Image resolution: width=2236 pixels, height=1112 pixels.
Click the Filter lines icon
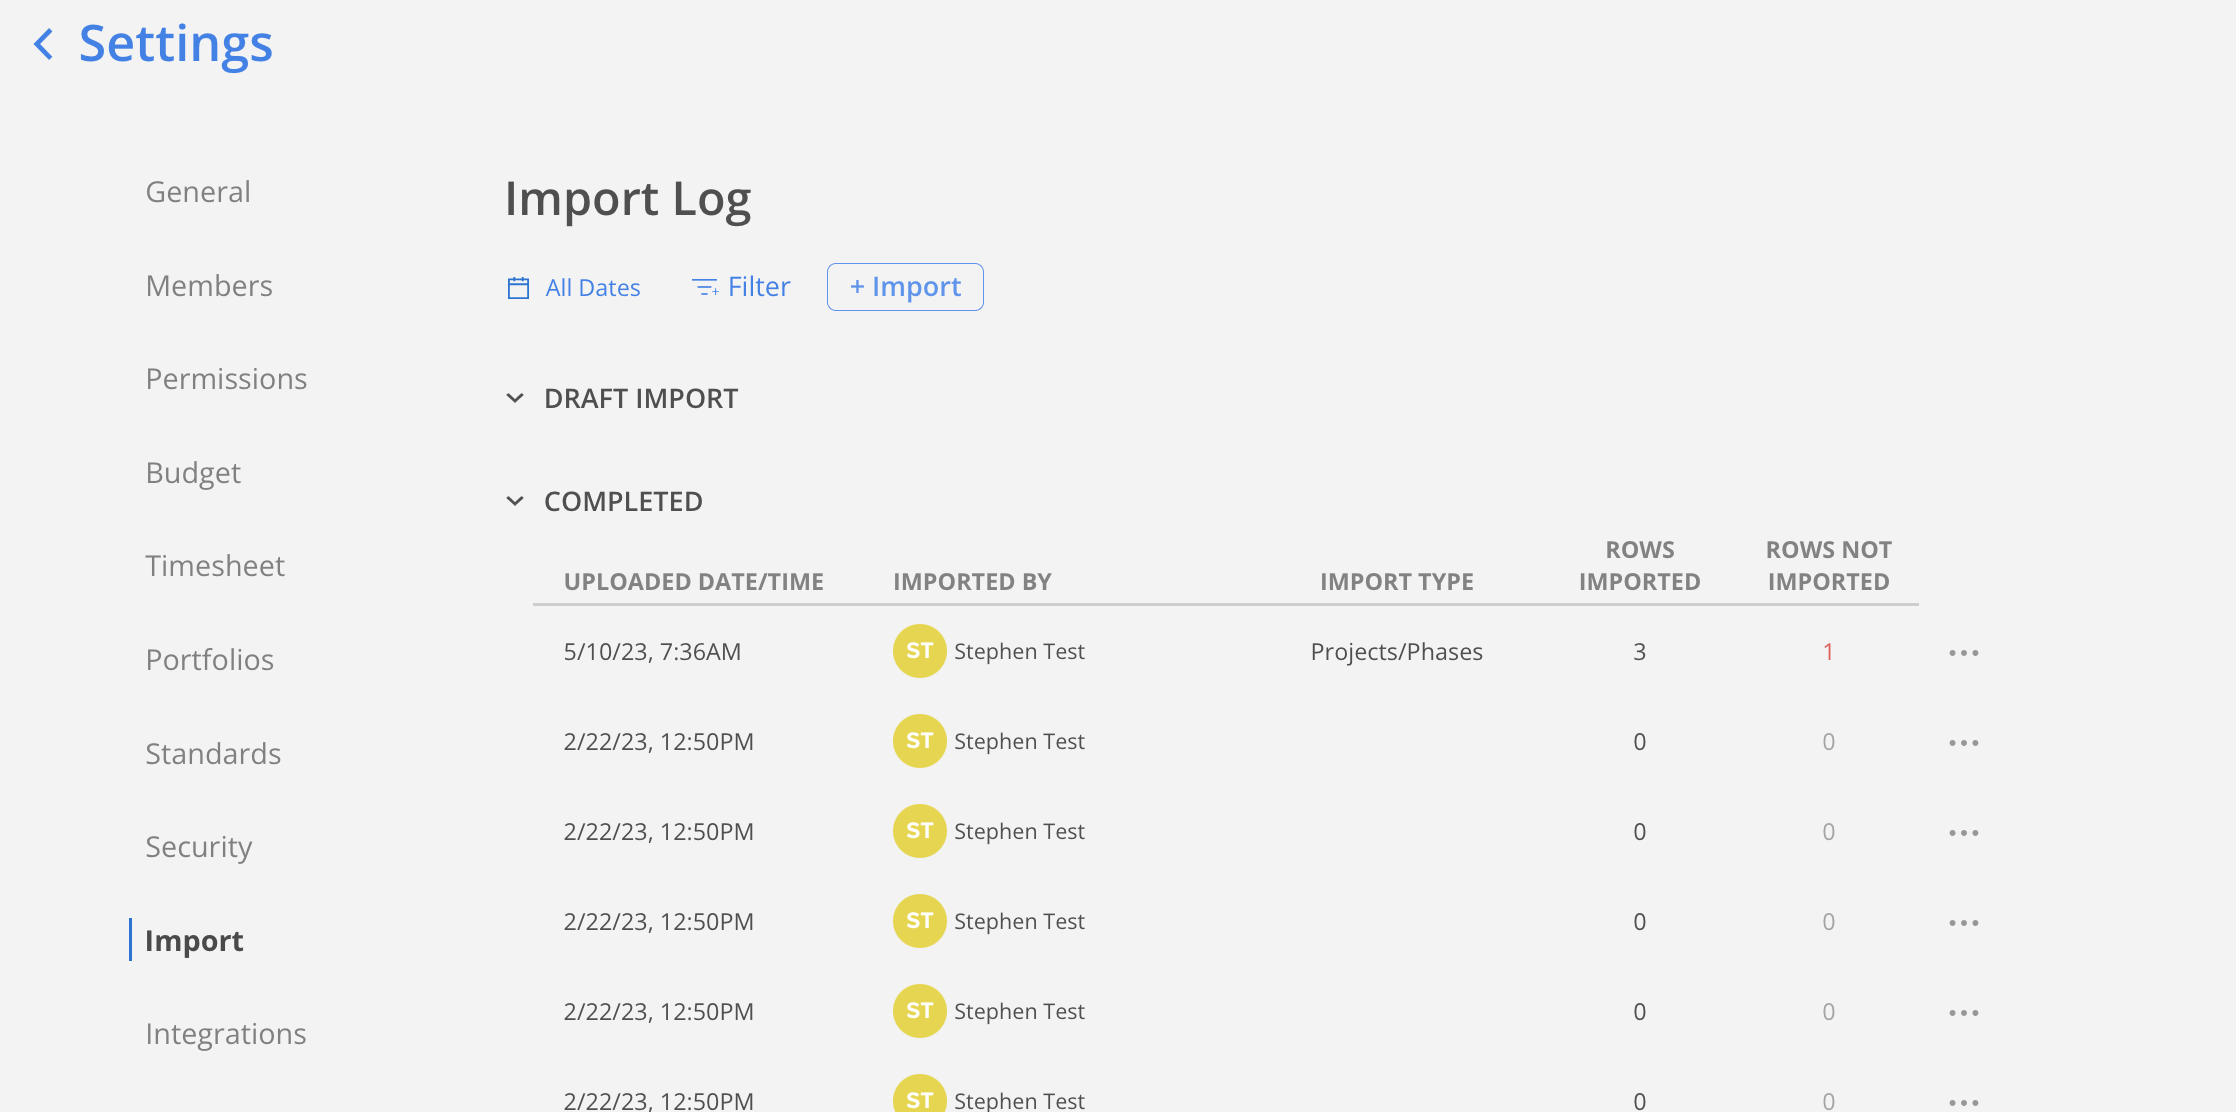tap(705, 288)
